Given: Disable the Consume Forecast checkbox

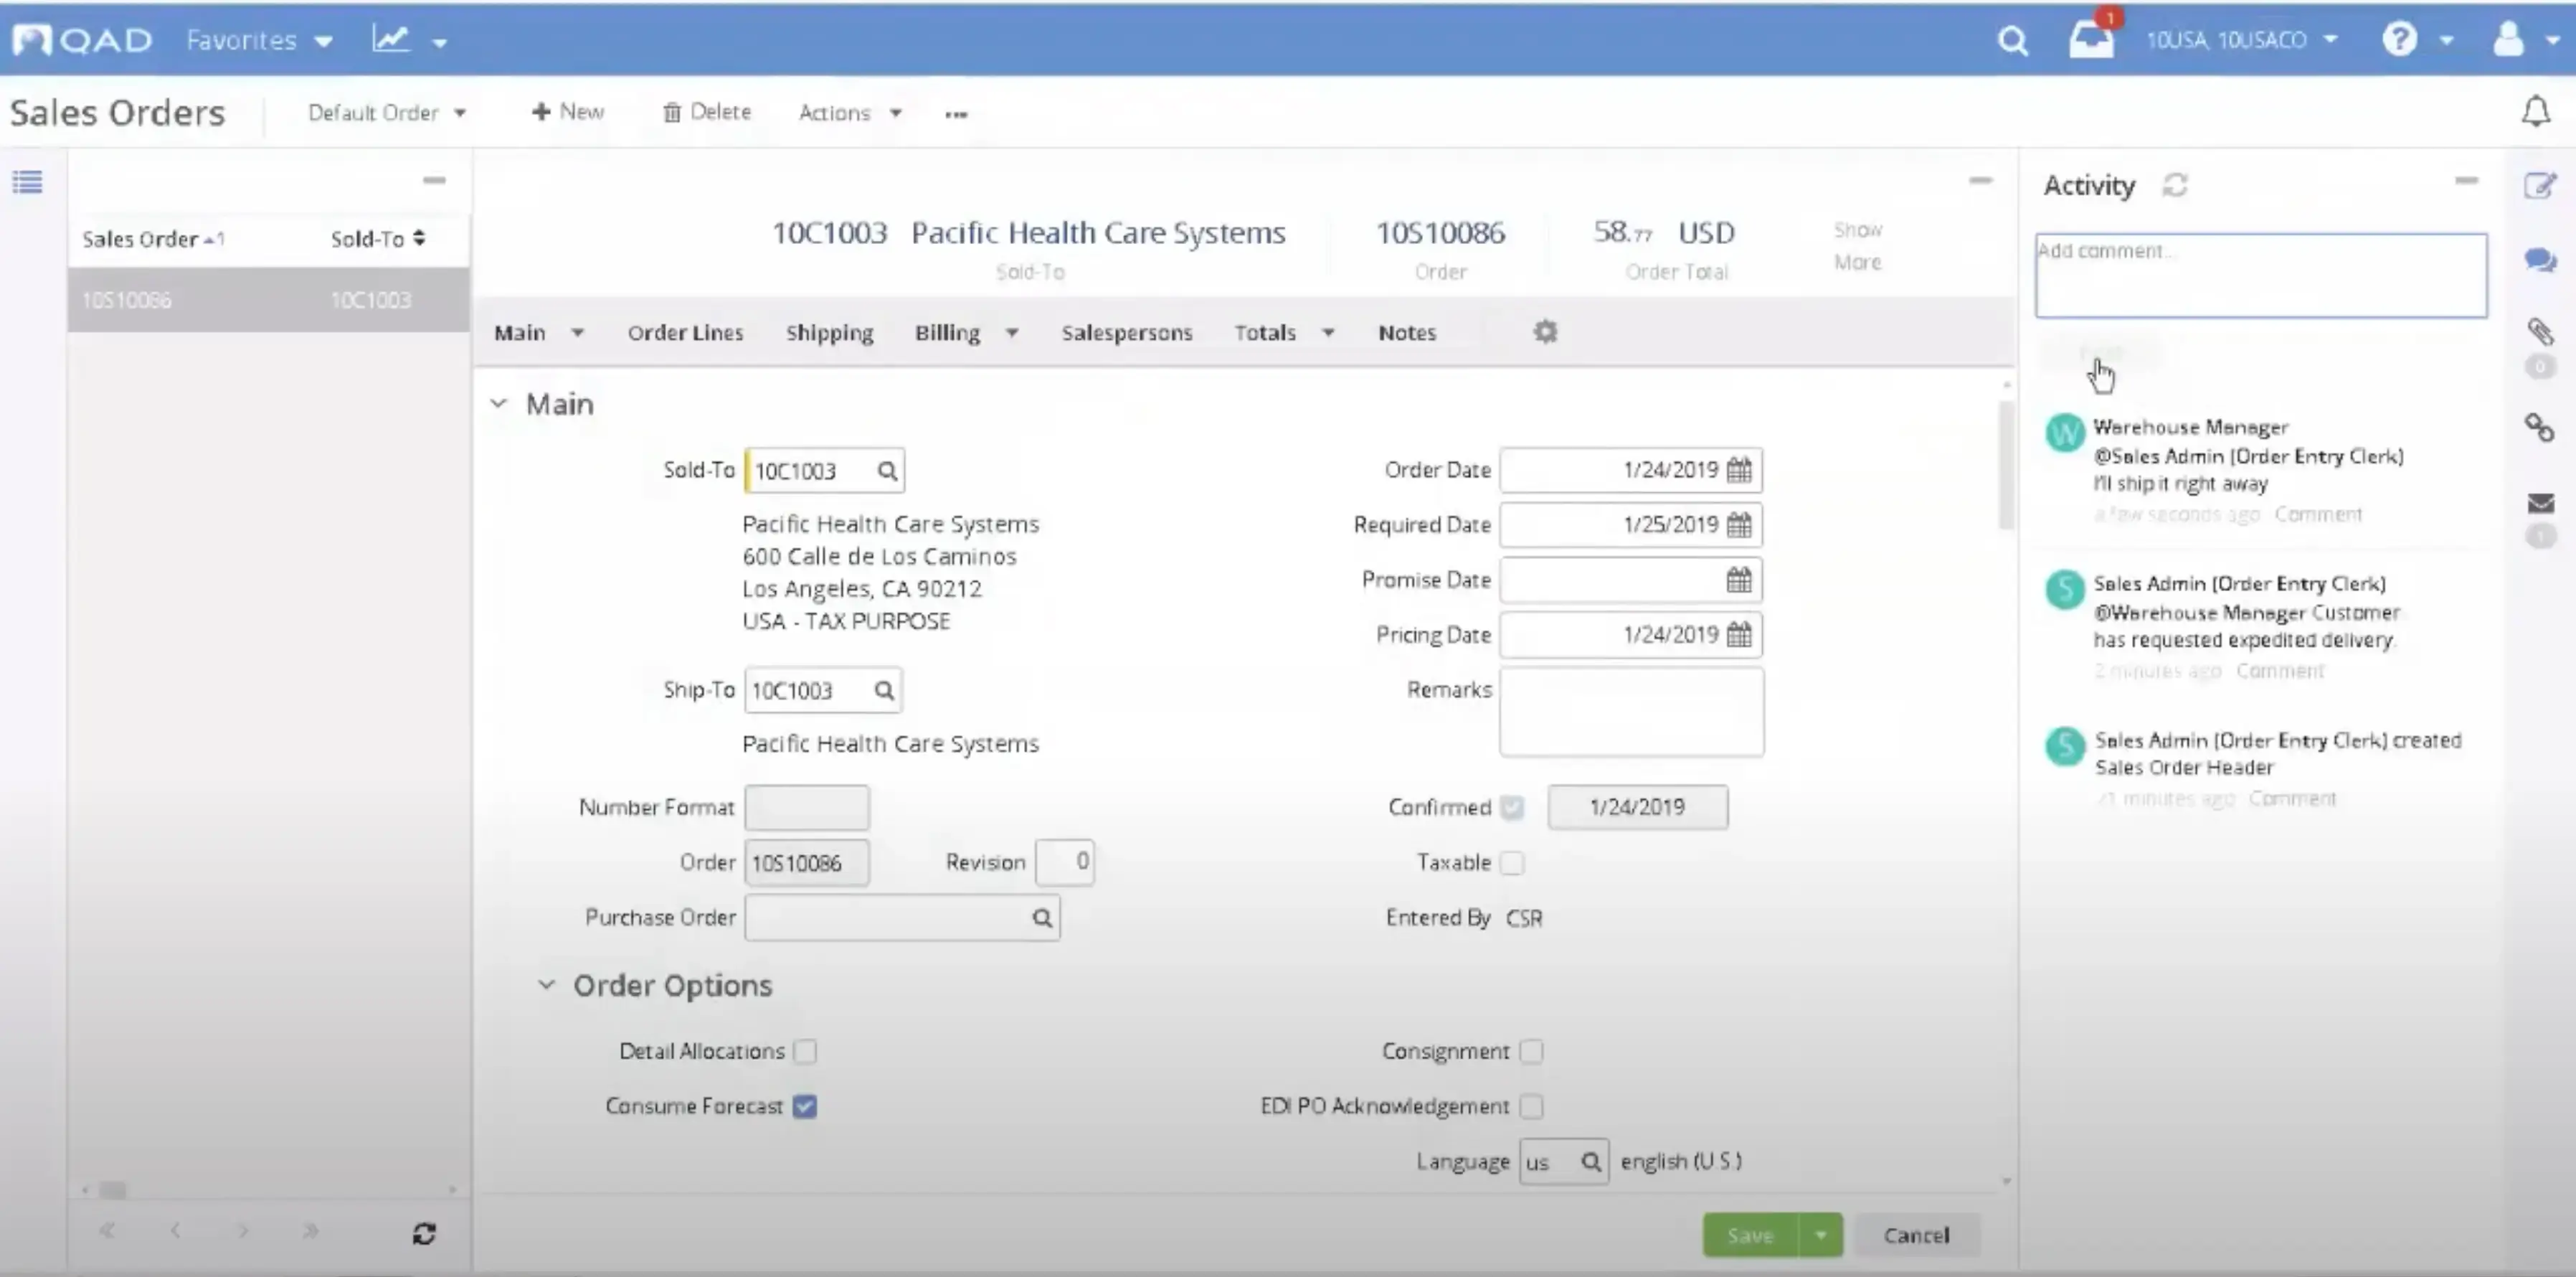Looking at the screenshot, I should (x=806, y=1106).
